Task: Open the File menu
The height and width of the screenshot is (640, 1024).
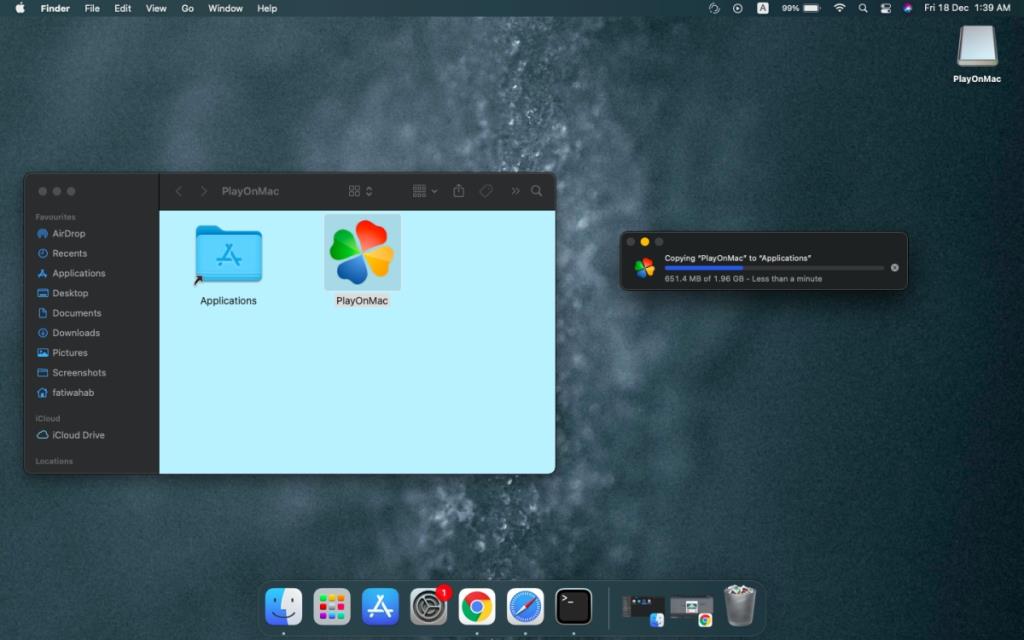Action: coord(91,8)
